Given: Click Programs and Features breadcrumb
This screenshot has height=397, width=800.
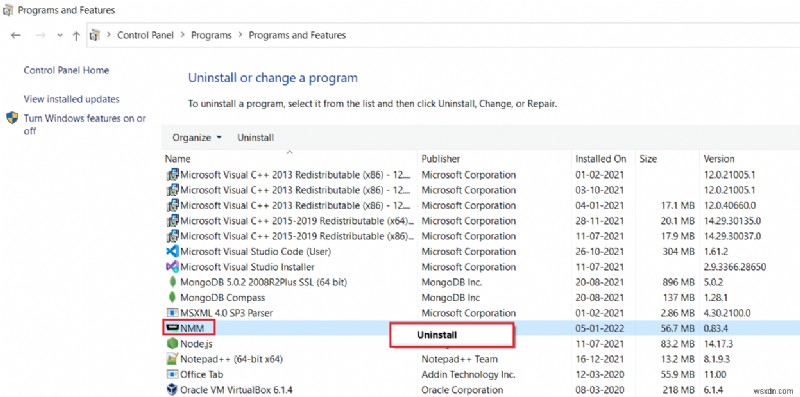Looking at the screenshot, I should pos(297,35).
